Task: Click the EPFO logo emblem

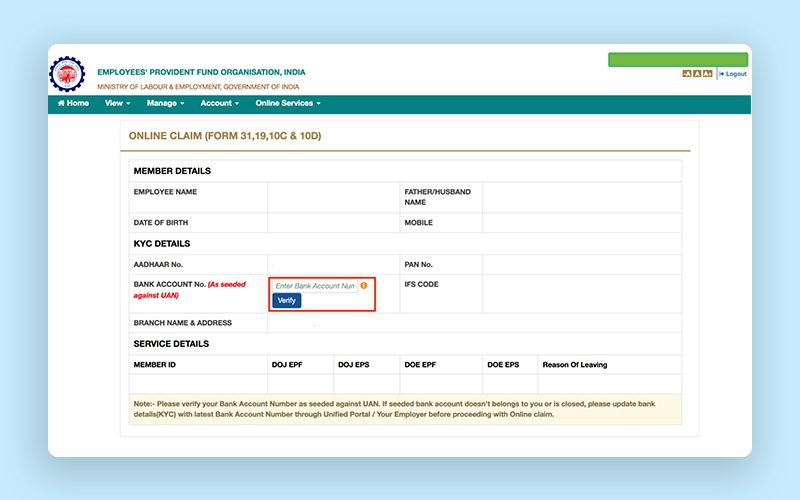Action: 68,74
